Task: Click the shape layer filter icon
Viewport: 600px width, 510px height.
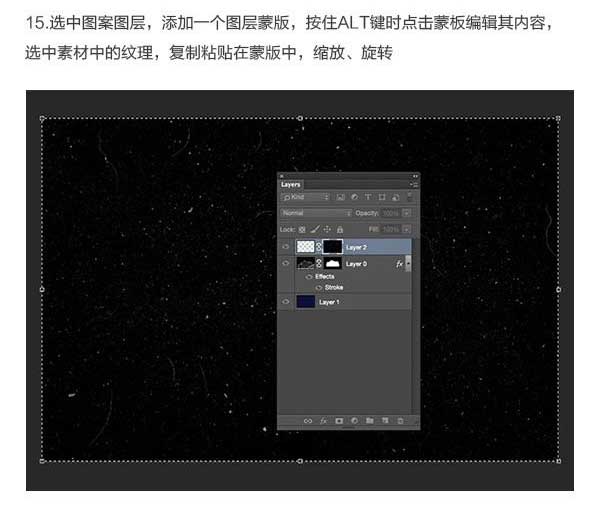Action: (382, 197)
